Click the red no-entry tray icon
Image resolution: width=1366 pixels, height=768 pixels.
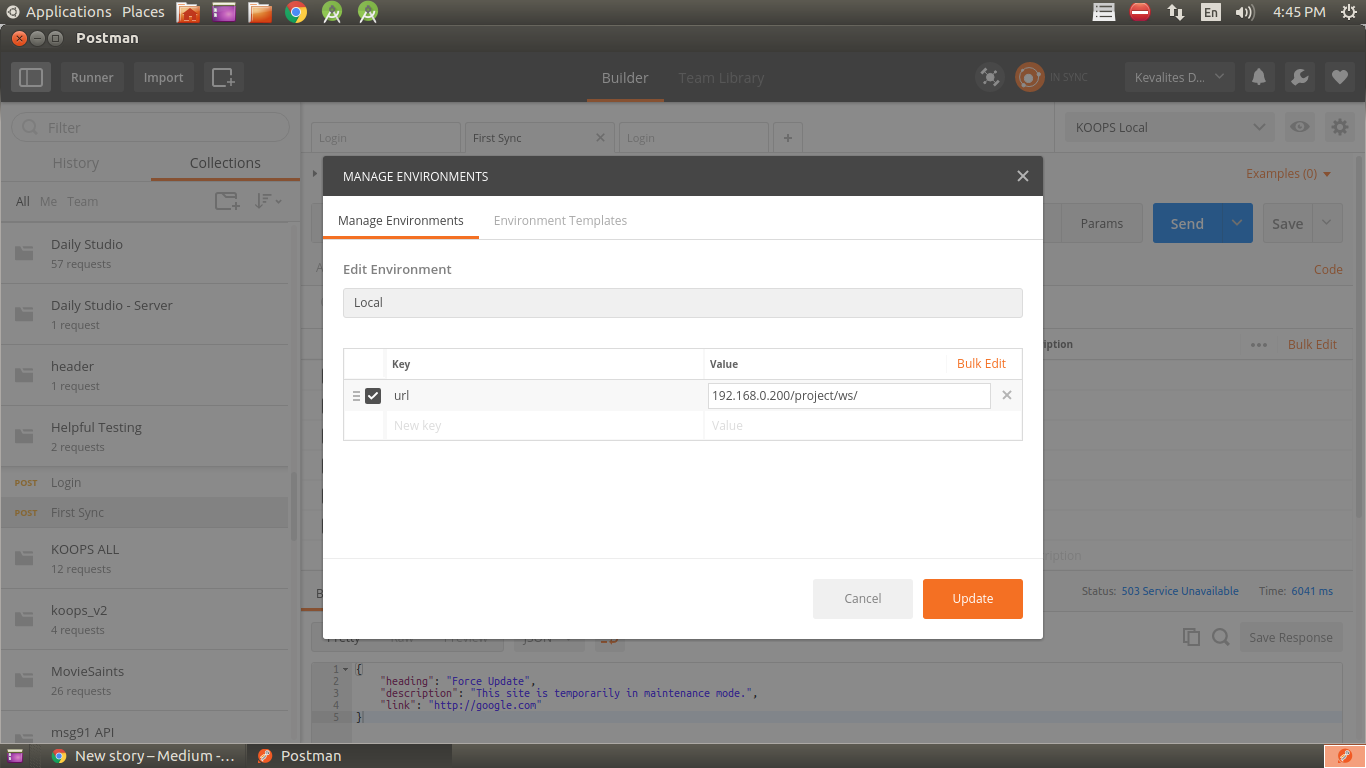[1140, 12]
